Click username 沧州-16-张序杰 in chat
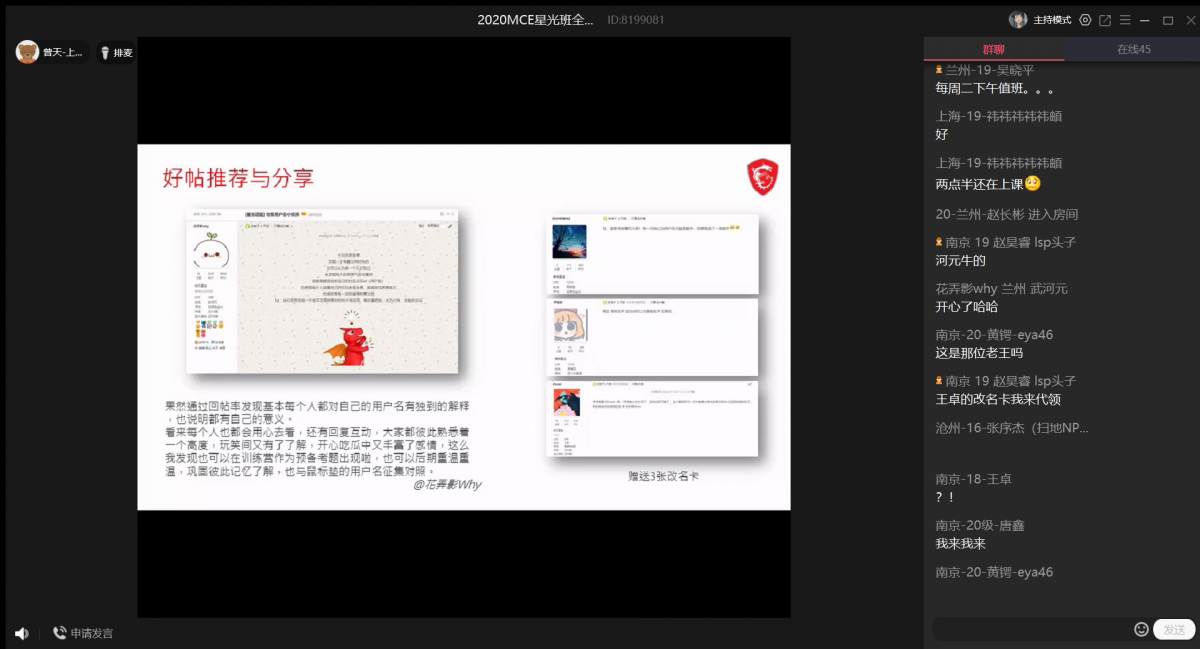 (1011, 427)
